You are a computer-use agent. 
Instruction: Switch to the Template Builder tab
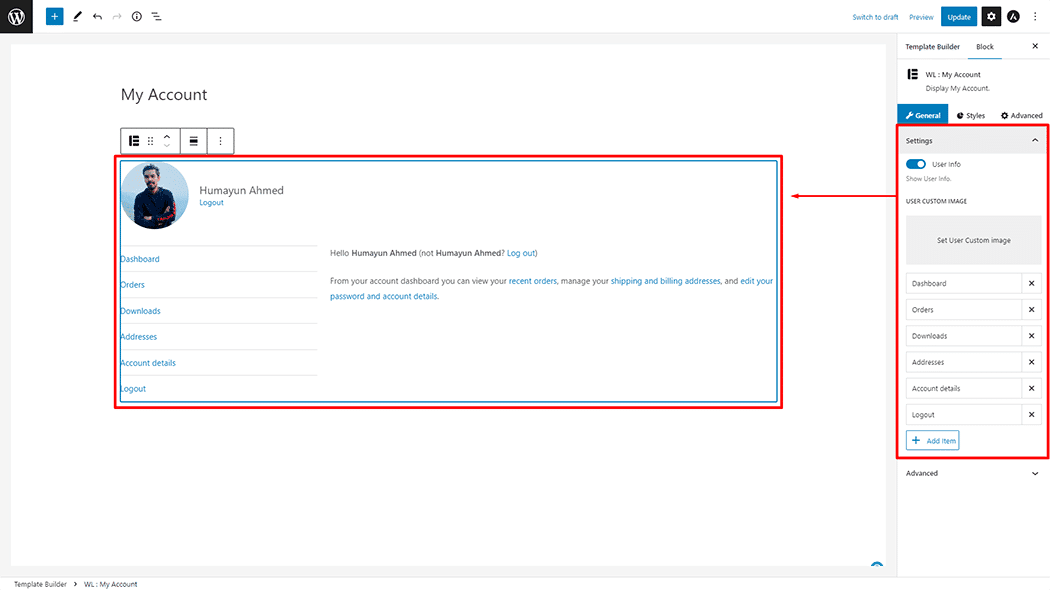pyautogui.click(x=932, y=47)
